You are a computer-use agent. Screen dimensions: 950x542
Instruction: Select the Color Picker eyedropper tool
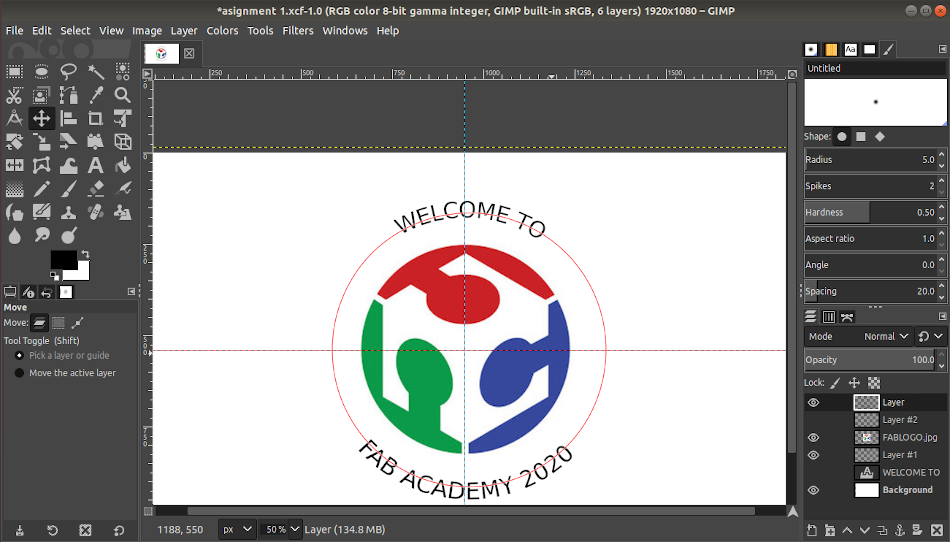click(x=96, y=95)
